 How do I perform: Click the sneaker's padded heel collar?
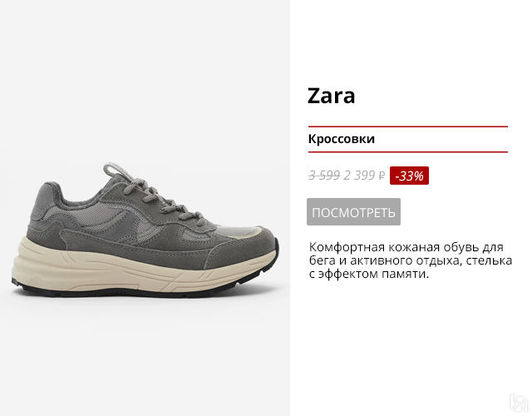[49, 200]
